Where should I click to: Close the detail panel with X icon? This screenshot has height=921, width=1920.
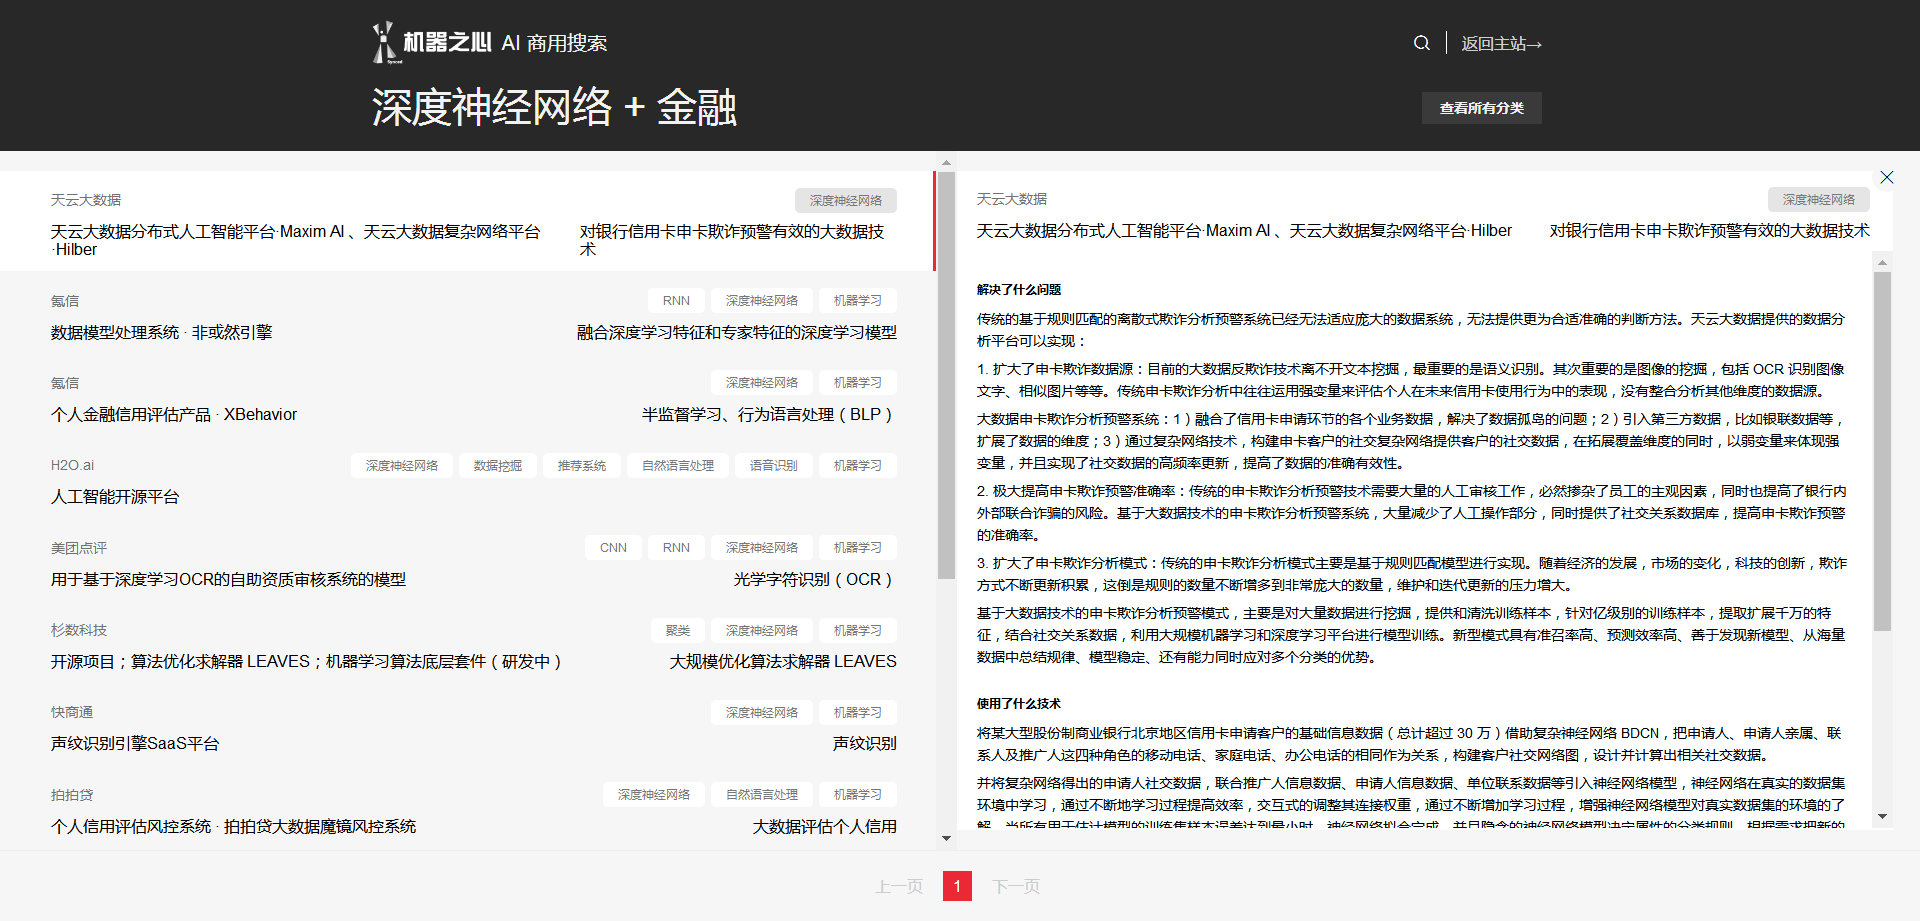coord(1886,177)
